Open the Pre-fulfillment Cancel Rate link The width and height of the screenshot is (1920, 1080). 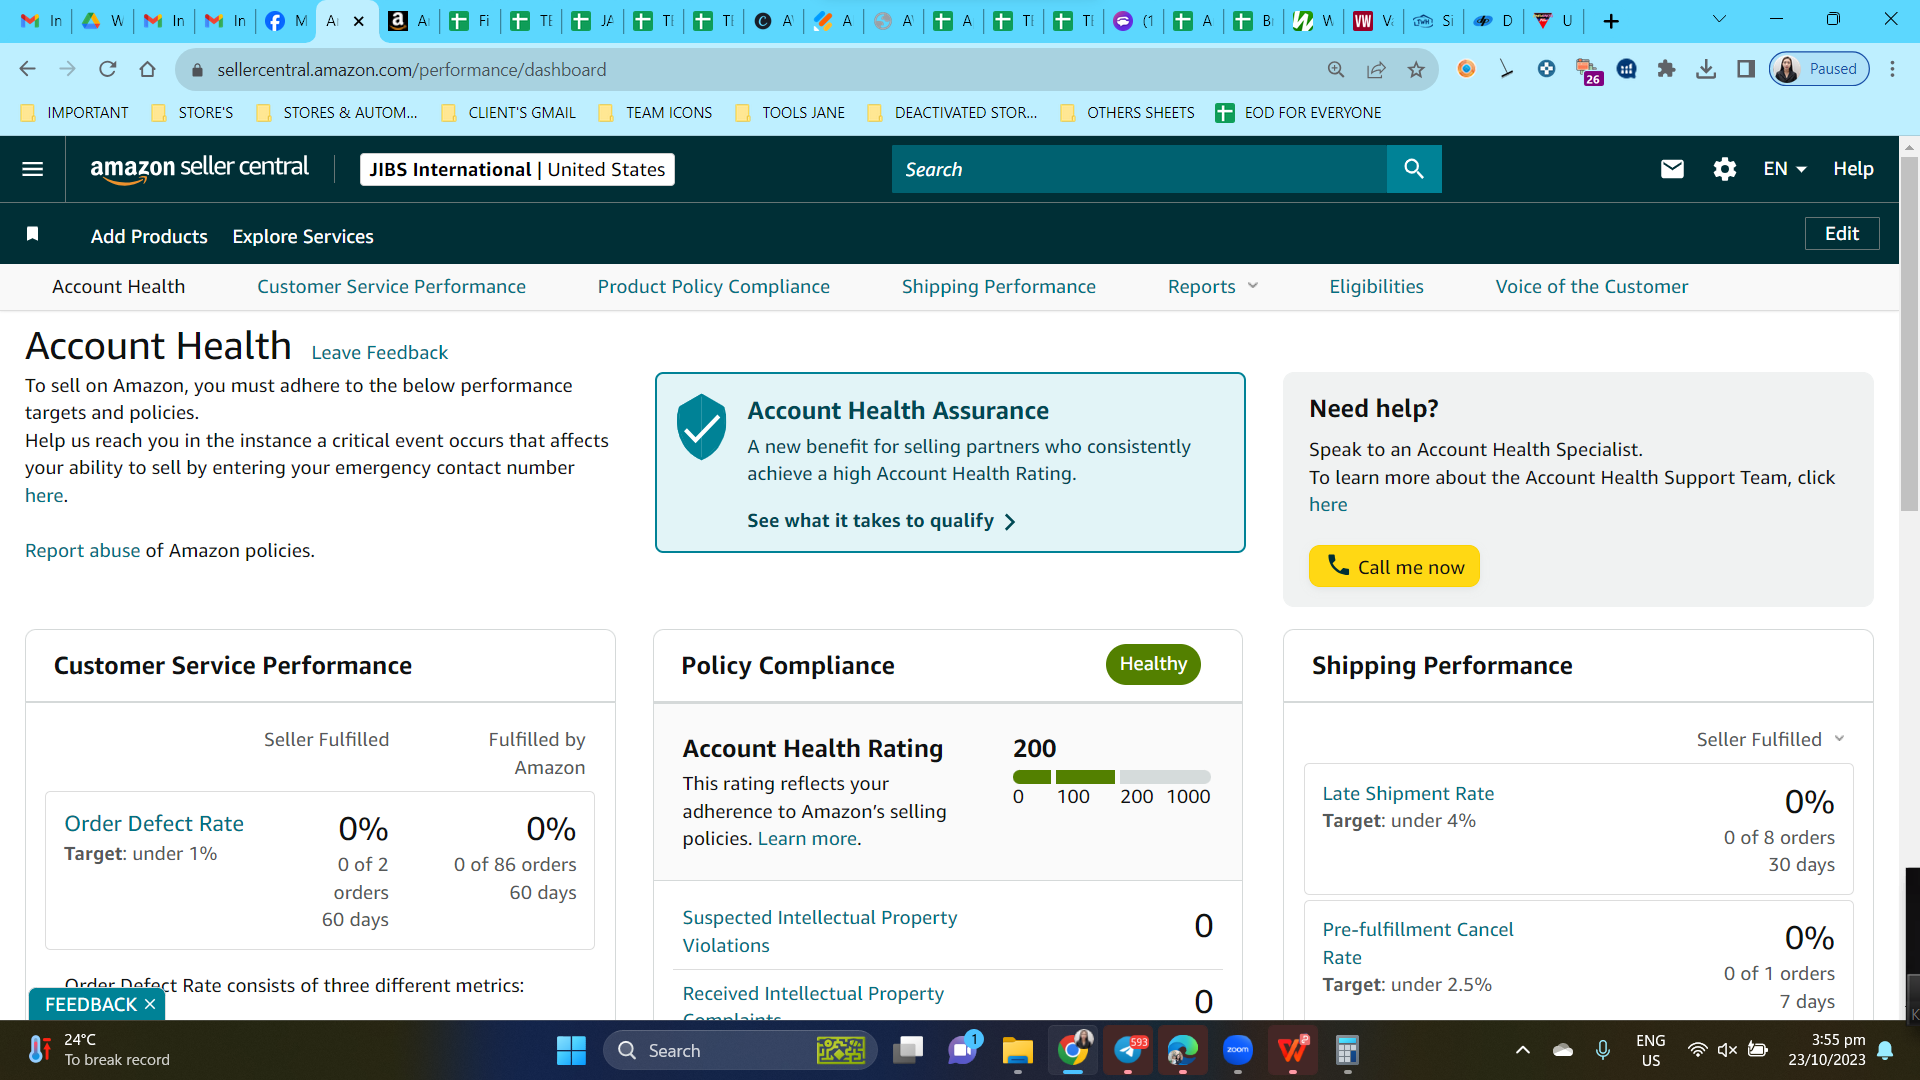point(1418,943)
